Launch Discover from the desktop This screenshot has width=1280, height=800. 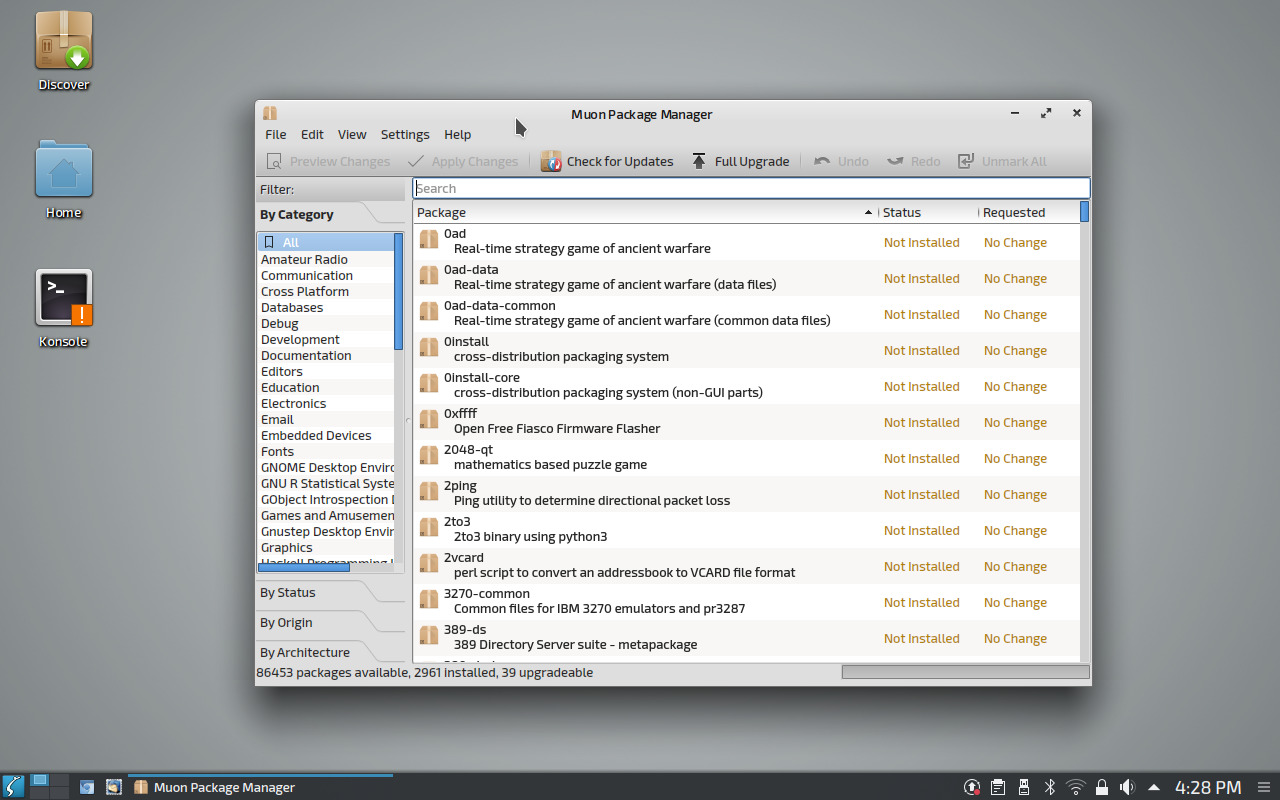(63, 47)
